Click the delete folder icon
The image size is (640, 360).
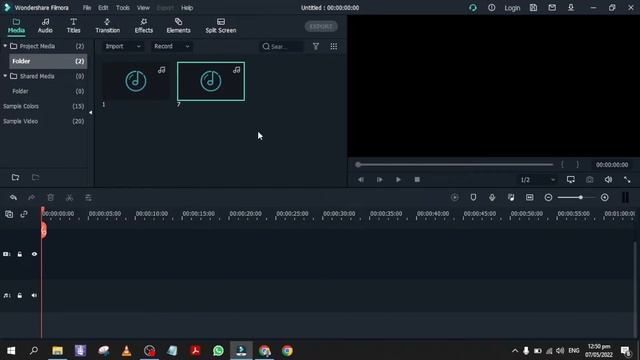[x=36, y=177]
